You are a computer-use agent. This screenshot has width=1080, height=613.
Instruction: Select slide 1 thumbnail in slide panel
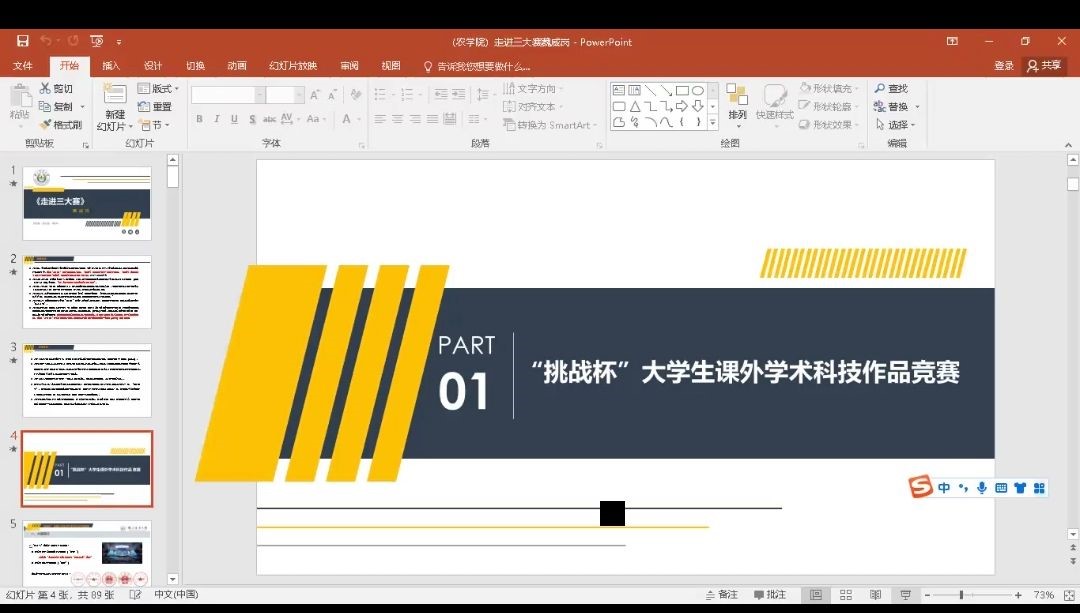point(87,203)
